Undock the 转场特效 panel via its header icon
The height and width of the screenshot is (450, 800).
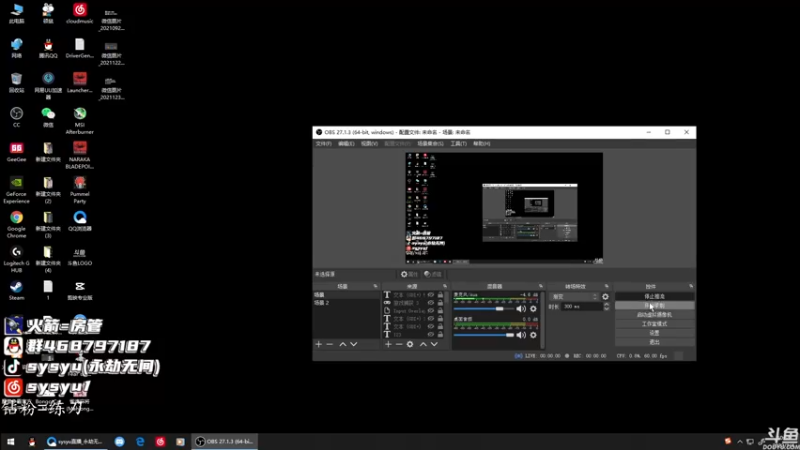[607, 286]
